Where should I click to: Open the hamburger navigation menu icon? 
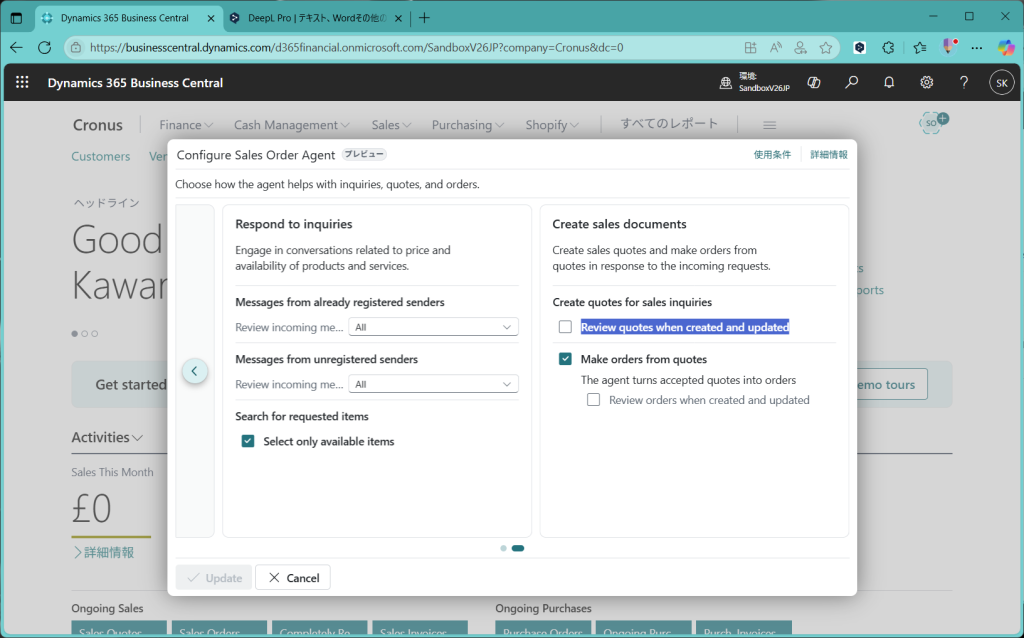click(769, 125)
